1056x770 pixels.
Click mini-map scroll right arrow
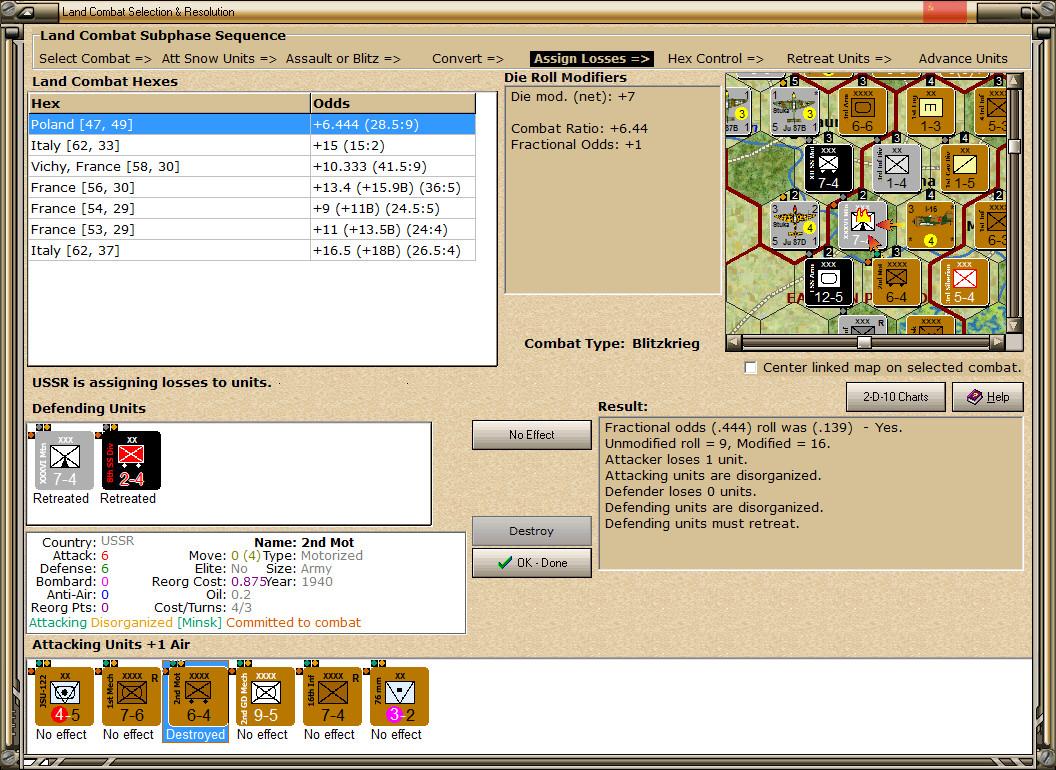[997, 342]
